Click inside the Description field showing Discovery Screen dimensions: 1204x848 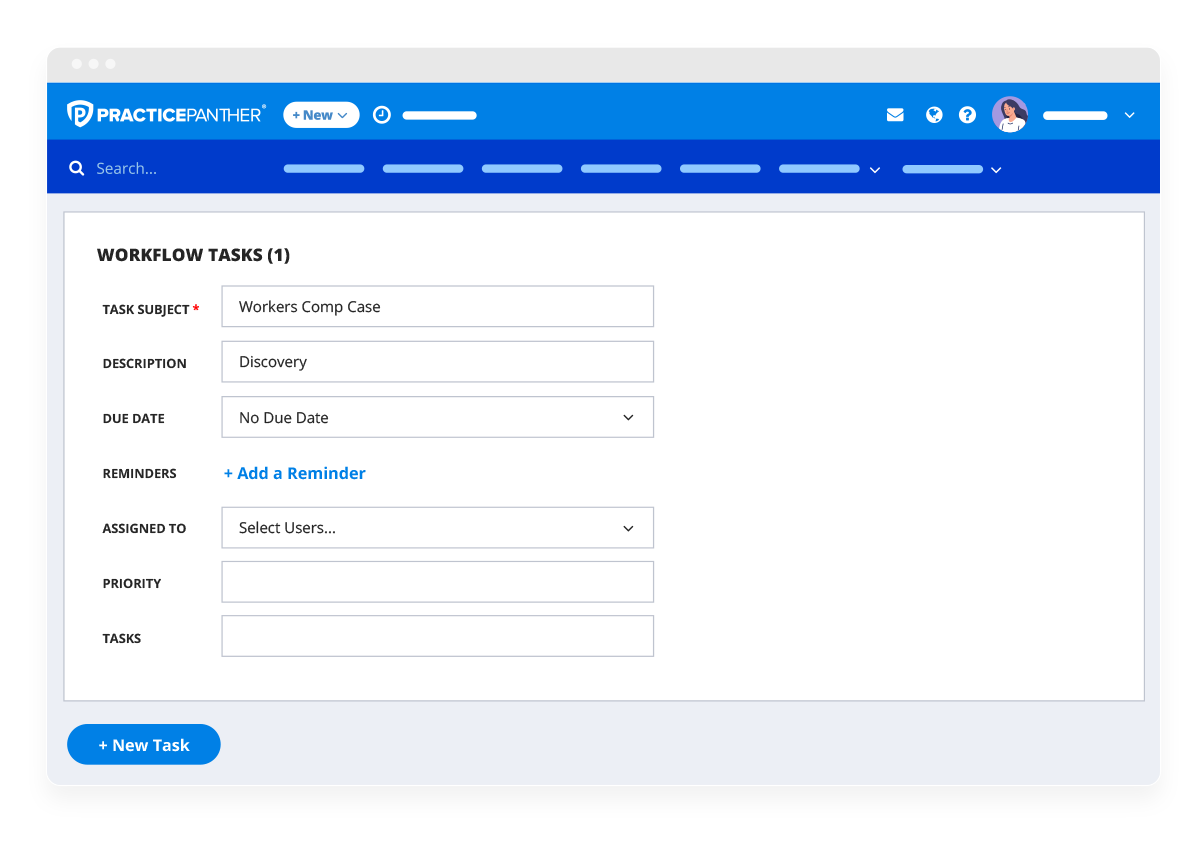coord(437,361)
